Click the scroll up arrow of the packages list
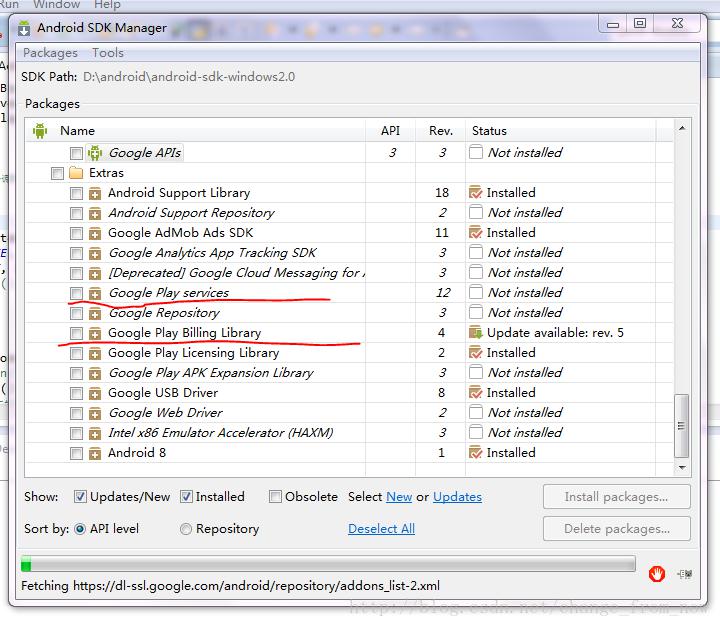Screen dimensions: 720x627 [682, 128]
